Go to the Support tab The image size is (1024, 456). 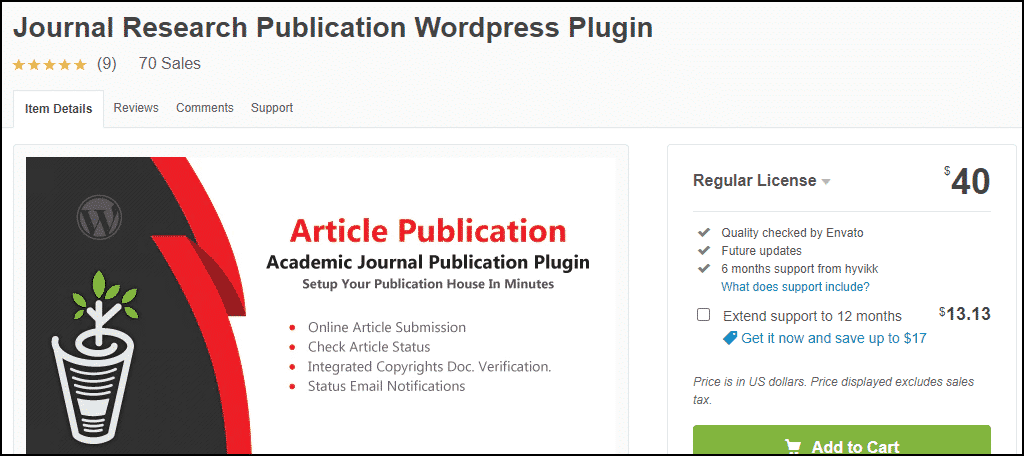point(272,108)
